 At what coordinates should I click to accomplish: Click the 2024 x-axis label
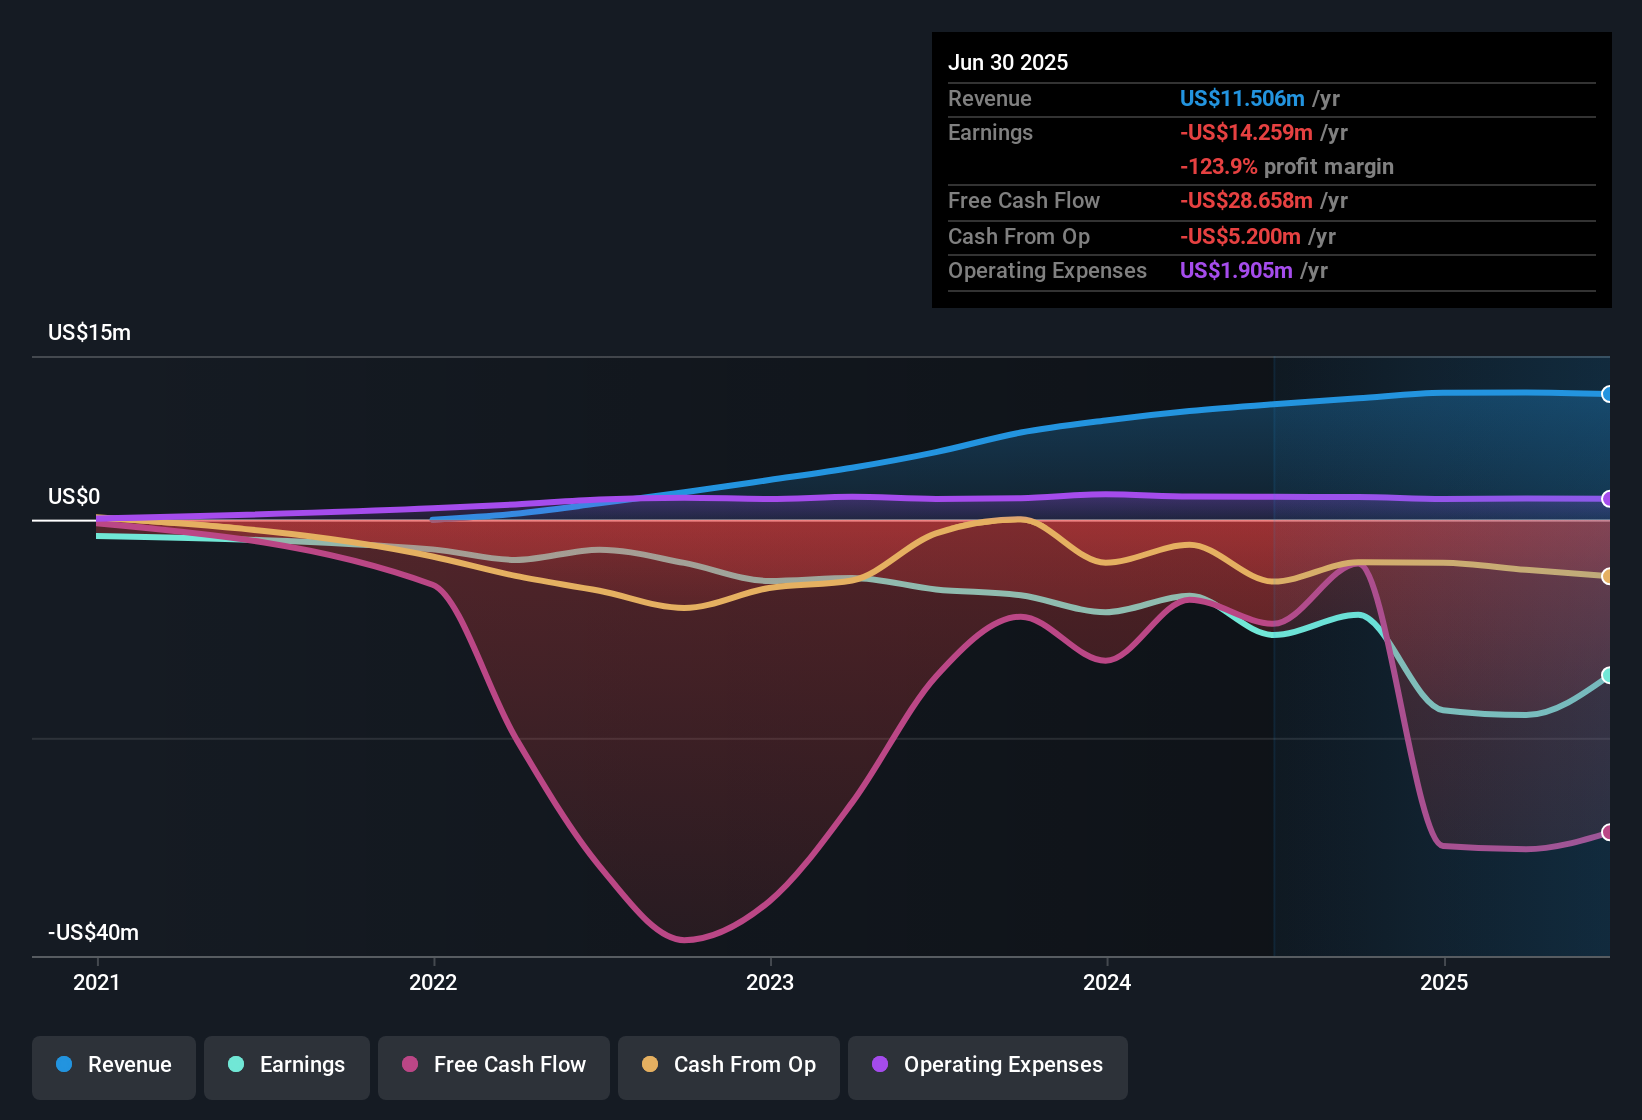pyautogui.click(x=1107, y=982)
